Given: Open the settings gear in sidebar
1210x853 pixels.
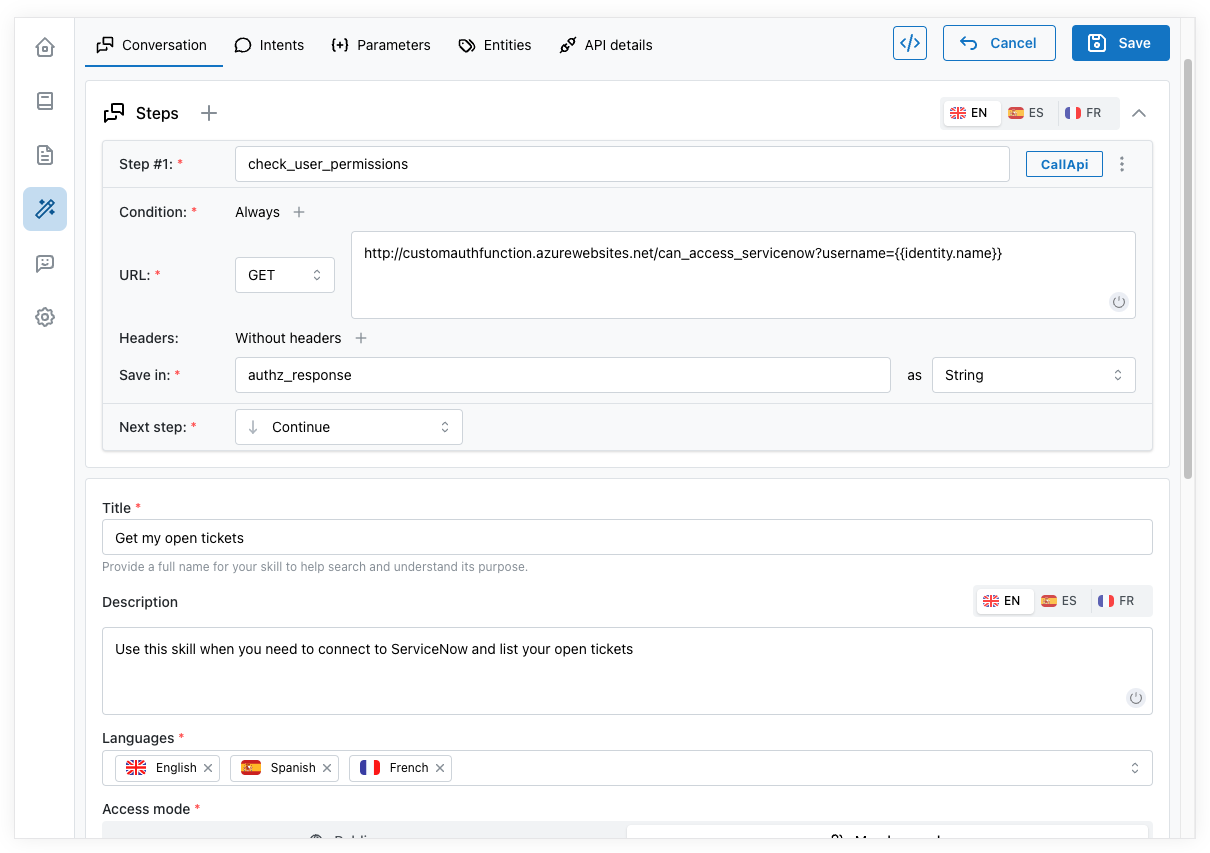Looking at the screenshot, I should [x=44, y=317].
